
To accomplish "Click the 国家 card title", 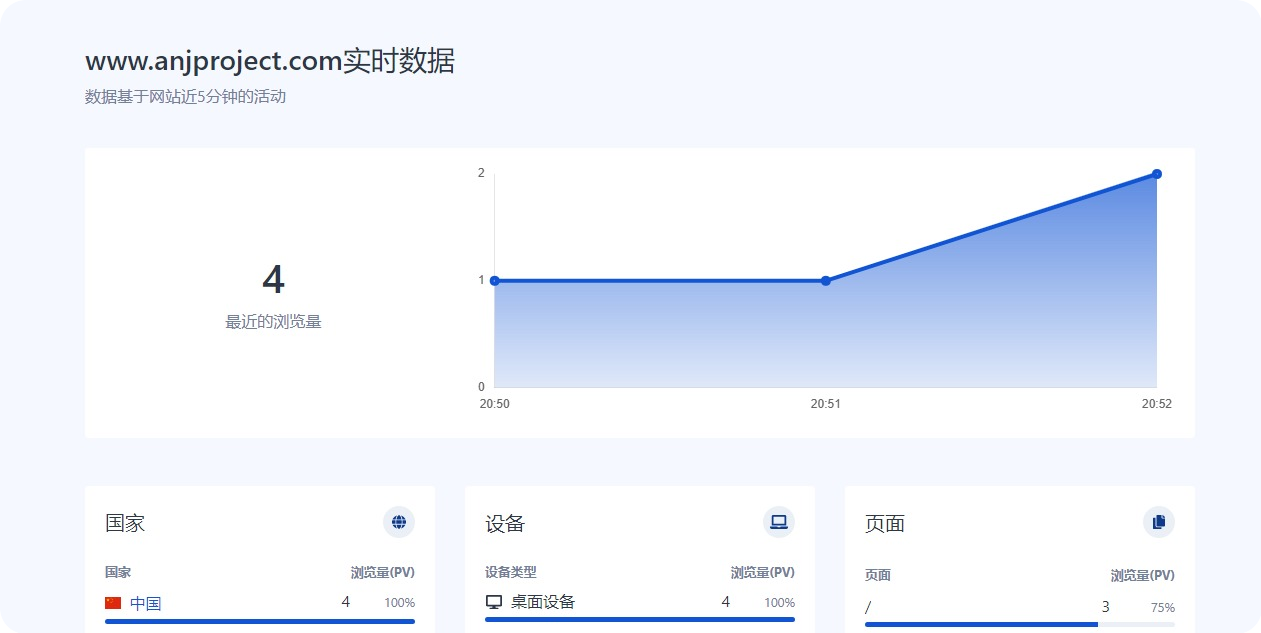I will point(125,523).
